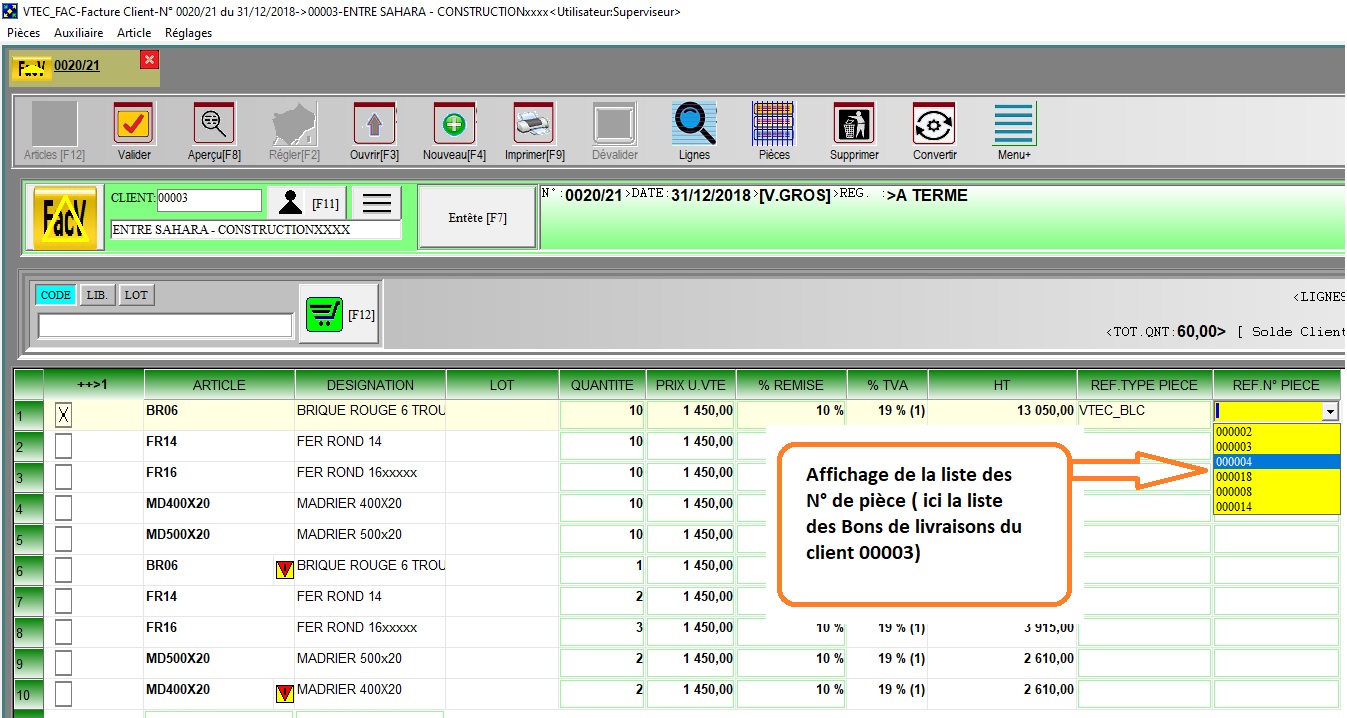Open the Menu+ icon

pyautogui.click(x=1014, y=124)
